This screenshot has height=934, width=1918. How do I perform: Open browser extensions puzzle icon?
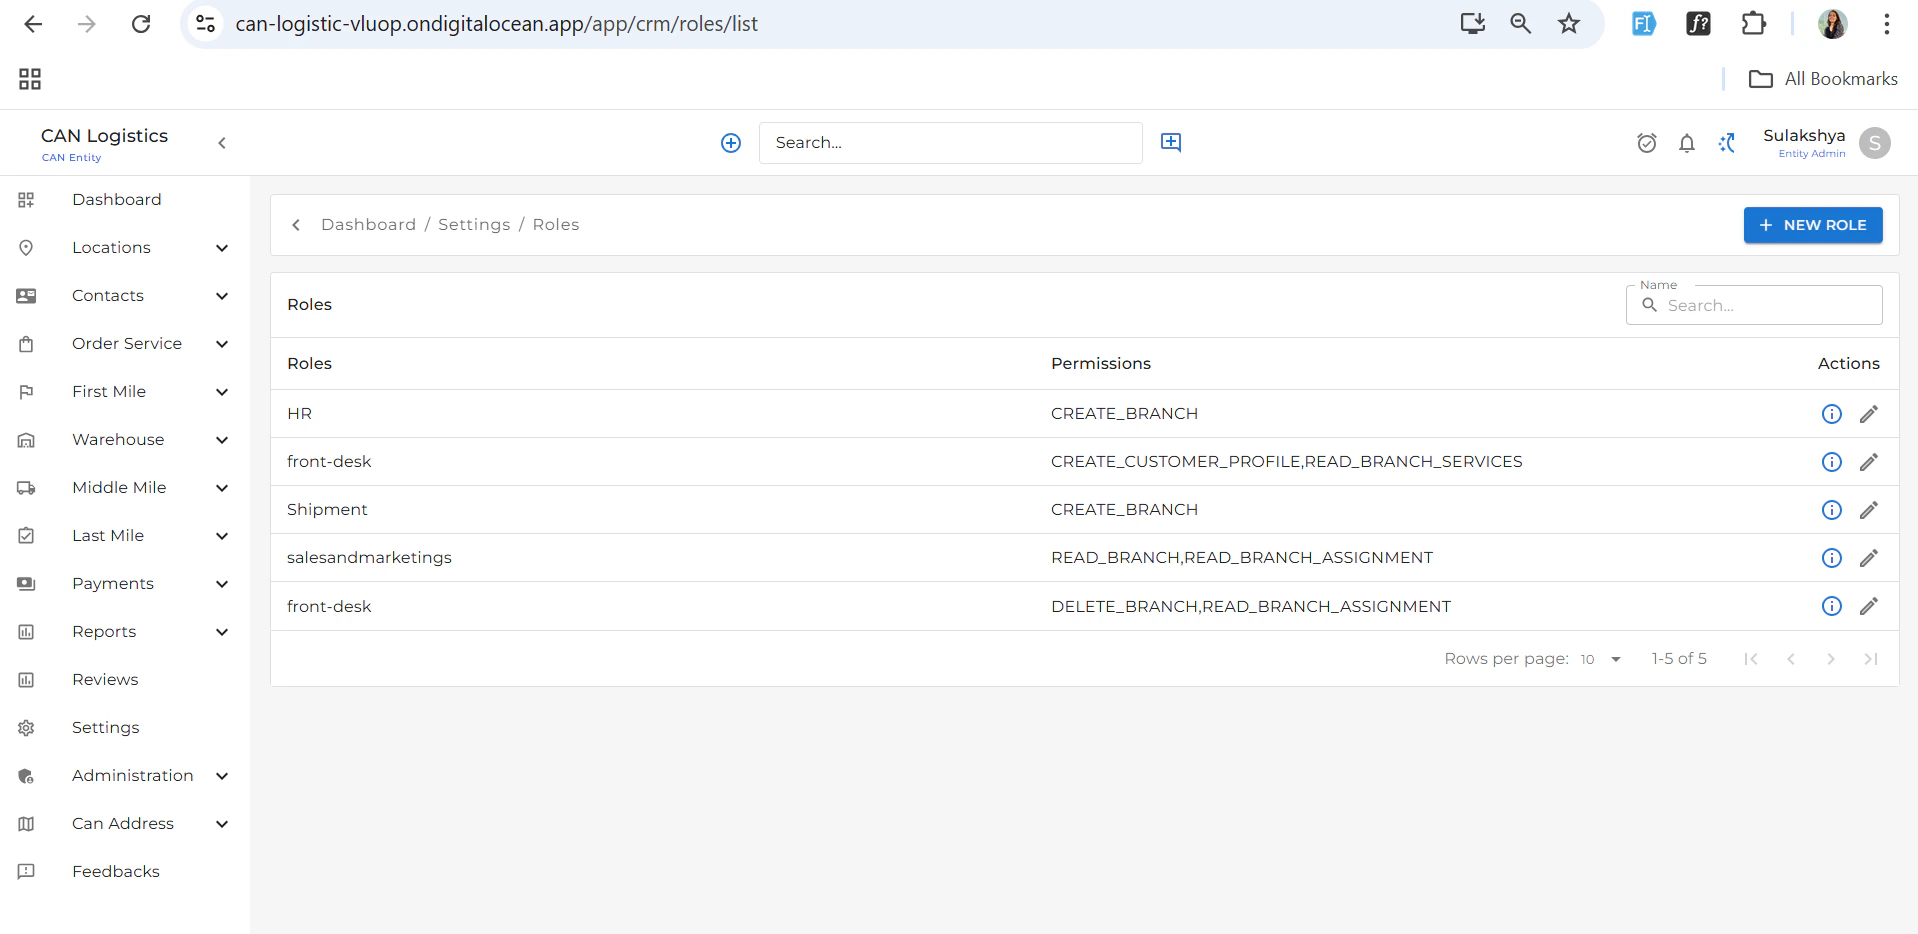point(1753,24)
